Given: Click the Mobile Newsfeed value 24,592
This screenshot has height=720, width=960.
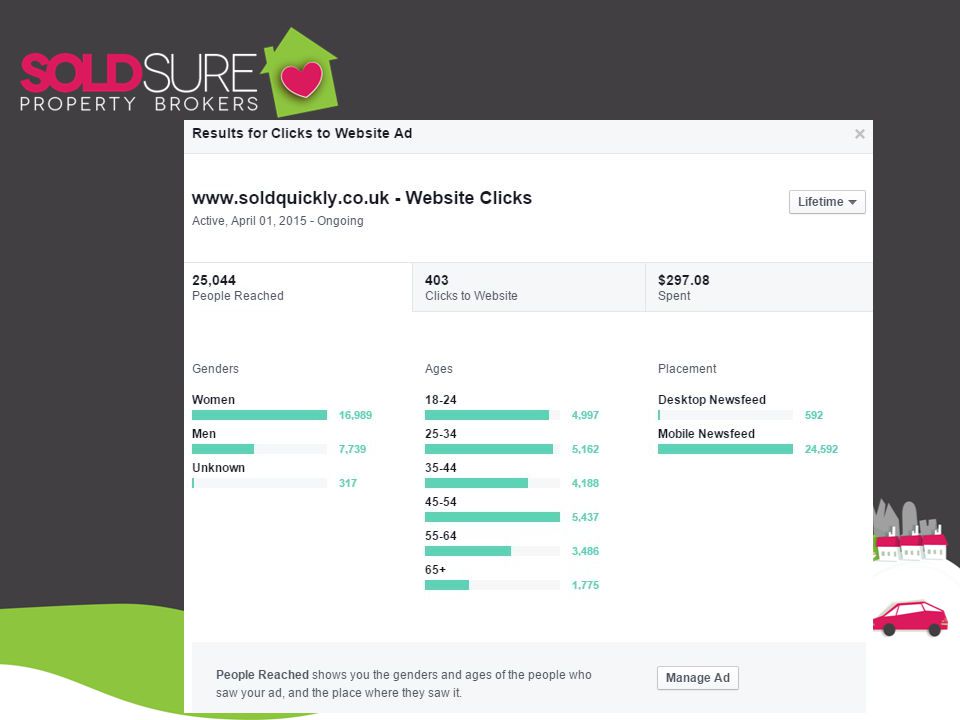Looking at the screenshot, I should pos(821,449).
